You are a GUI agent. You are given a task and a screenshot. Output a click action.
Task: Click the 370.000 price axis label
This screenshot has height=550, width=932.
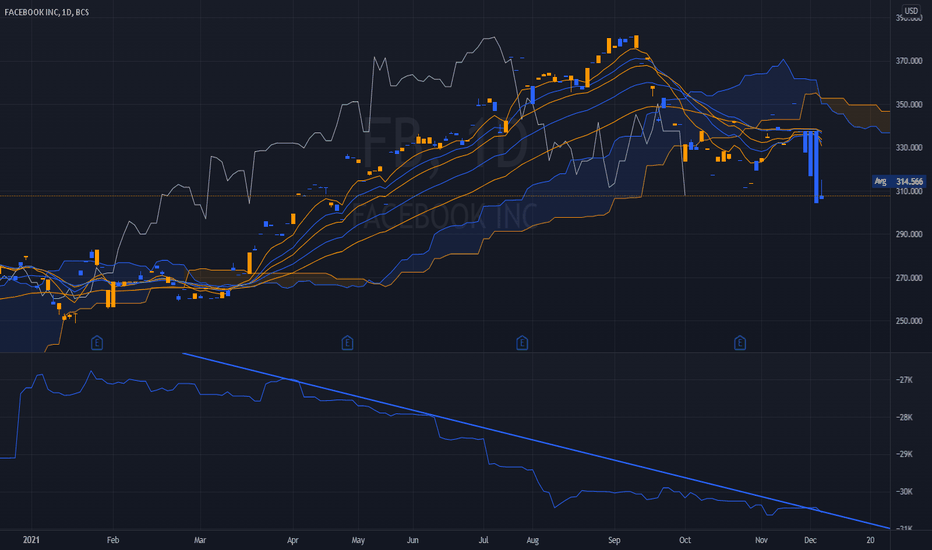909,61
